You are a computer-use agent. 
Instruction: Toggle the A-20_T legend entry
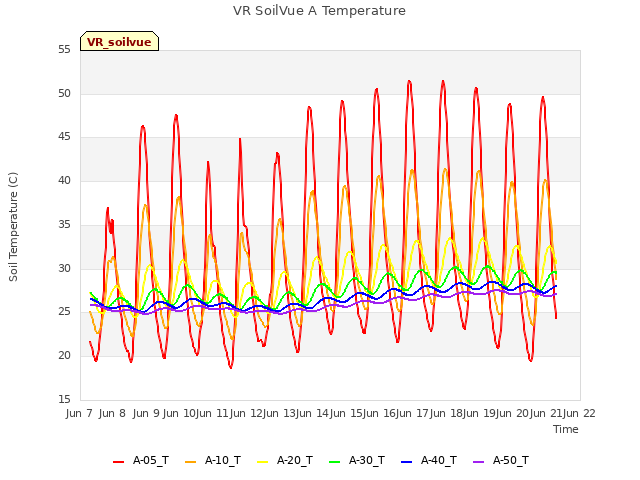point(285,460)
